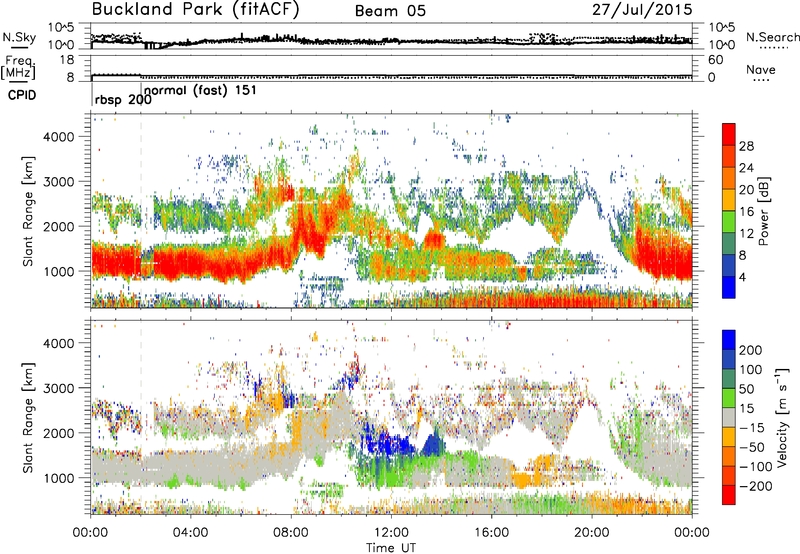Click the "12:00" time axis label

point(391,533)
